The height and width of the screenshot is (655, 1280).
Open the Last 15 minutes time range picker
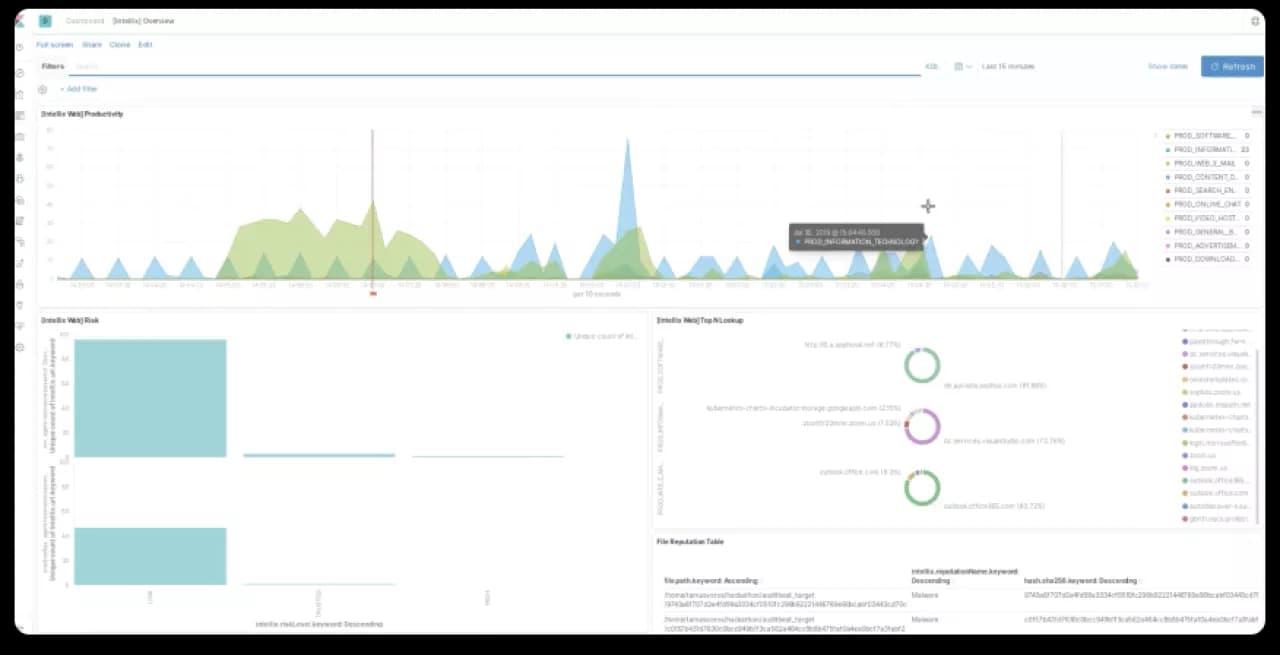(x=1008, y=66)
